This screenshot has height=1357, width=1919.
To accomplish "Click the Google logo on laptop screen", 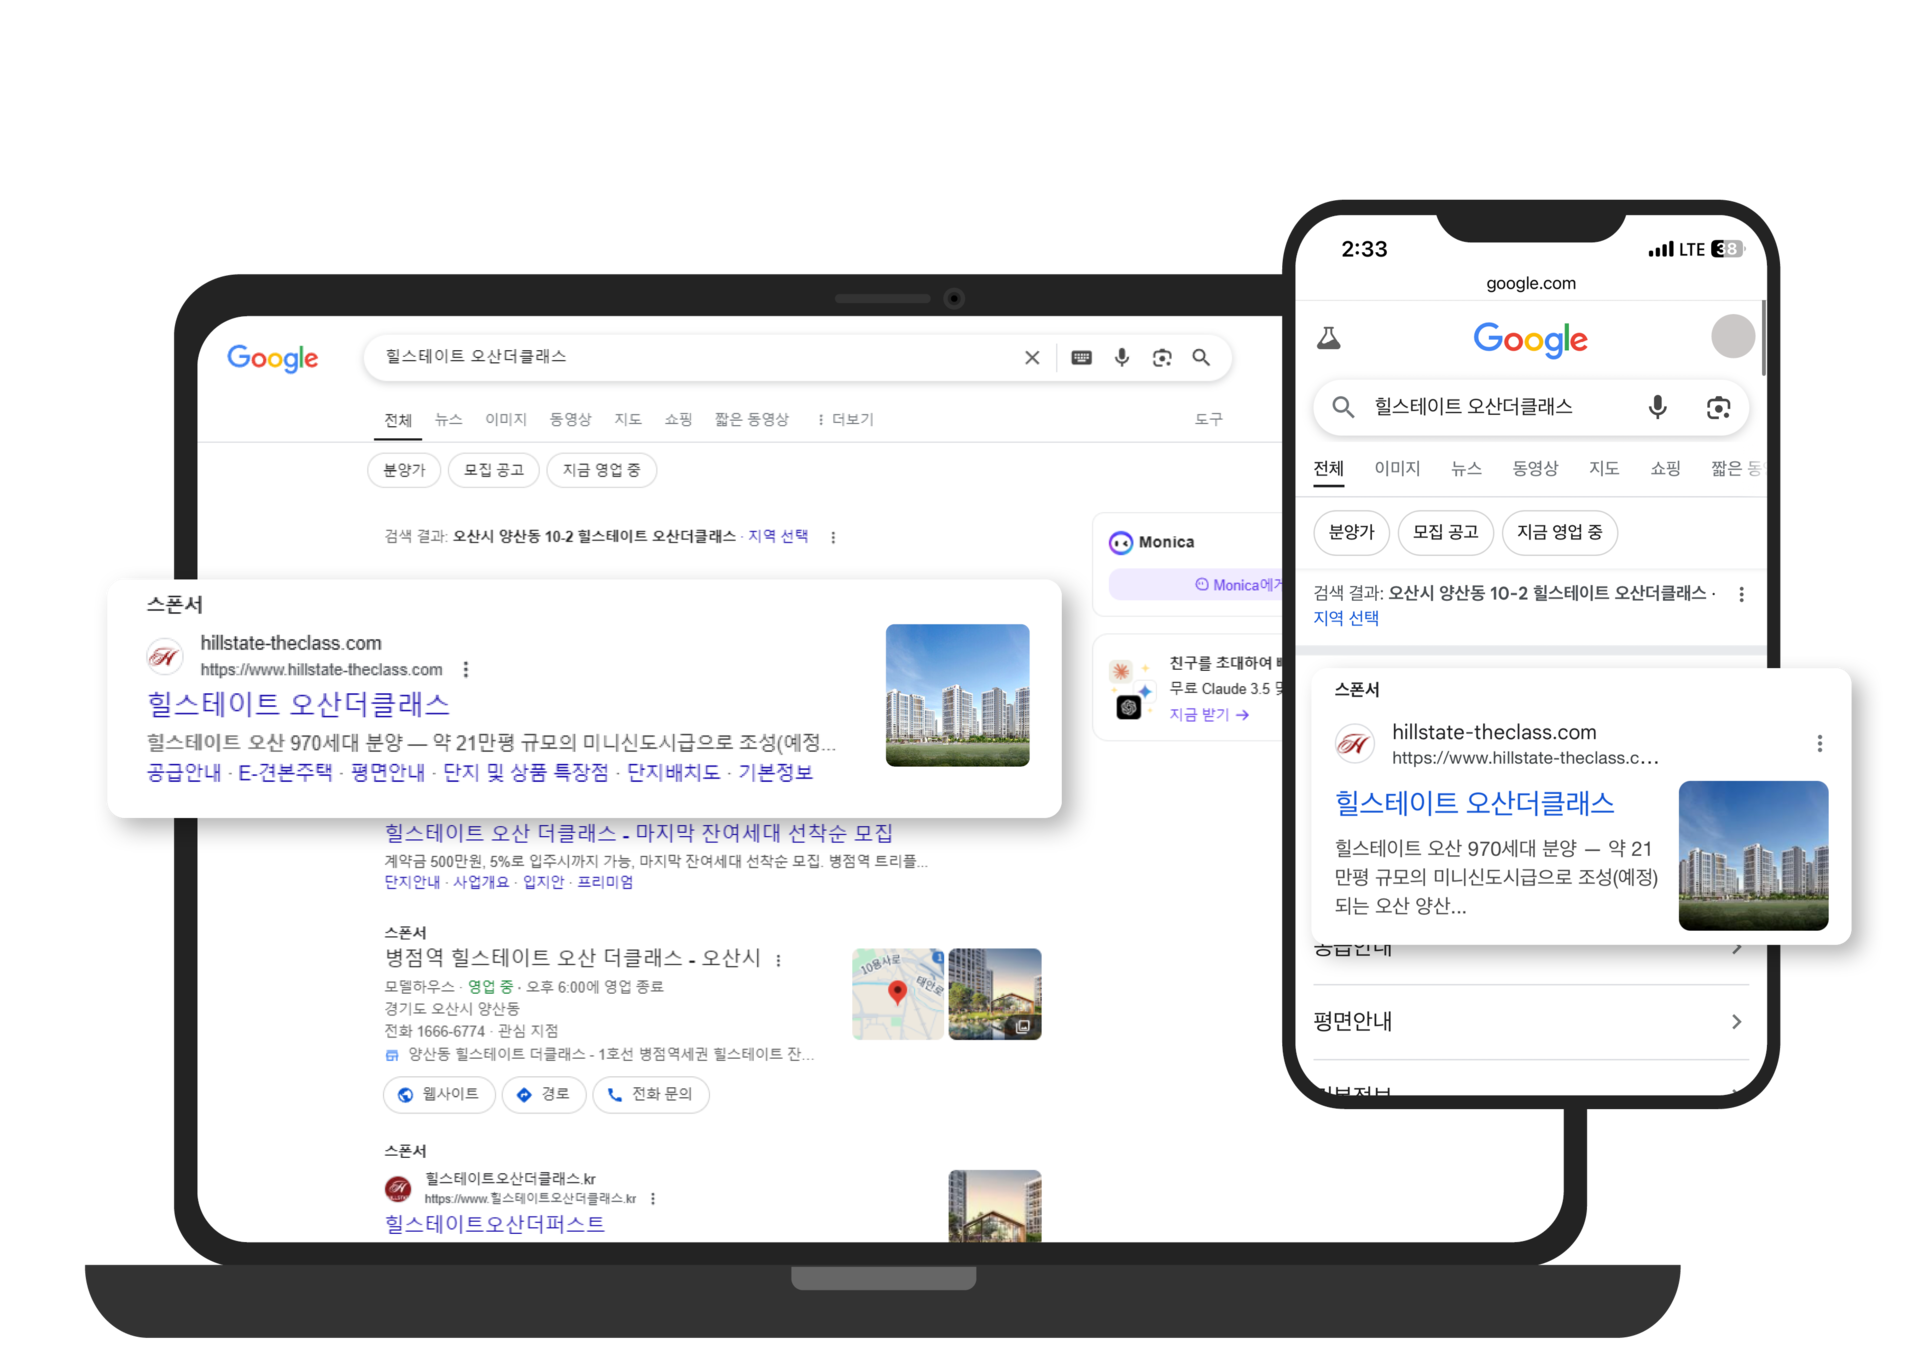I will 272,358.
